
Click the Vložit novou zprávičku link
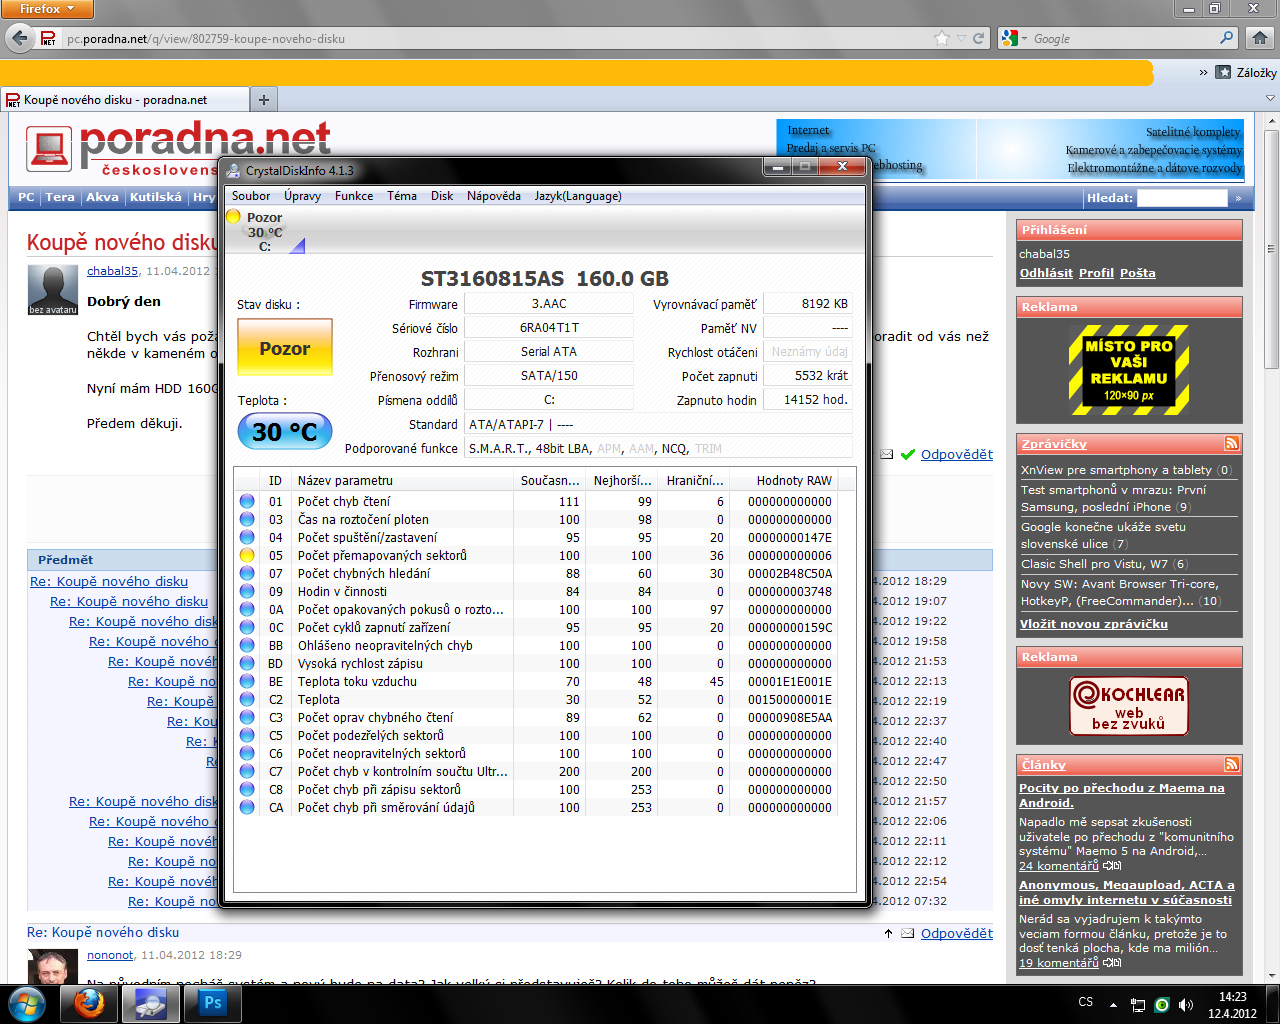(1094, 624)
